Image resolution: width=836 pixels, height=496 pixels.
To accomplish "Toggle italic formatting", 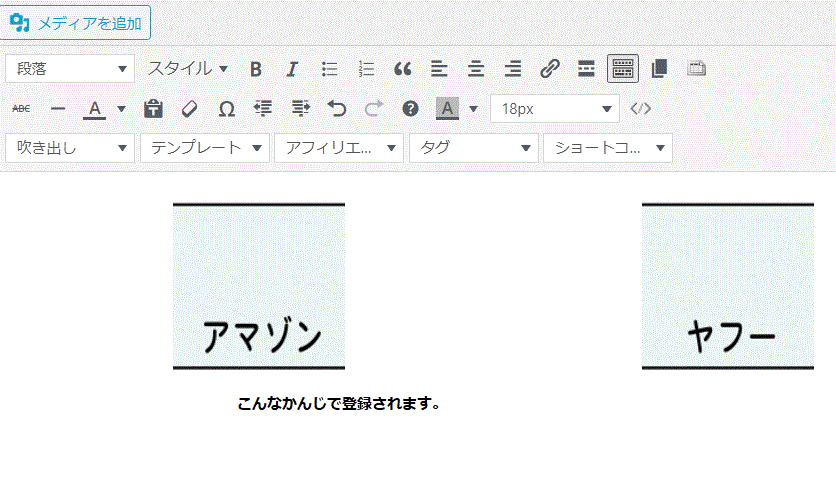I will tap(292, 69).
